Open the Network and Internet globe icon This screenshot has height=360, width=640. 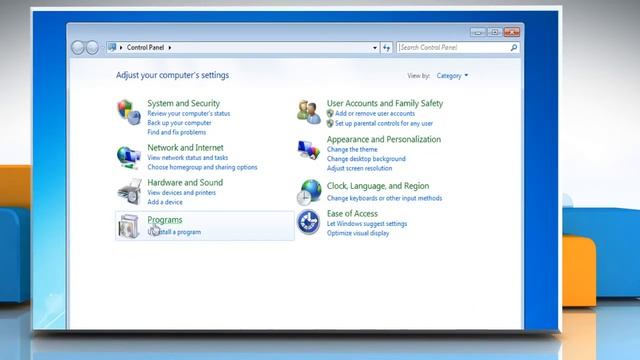pos(129,157)
